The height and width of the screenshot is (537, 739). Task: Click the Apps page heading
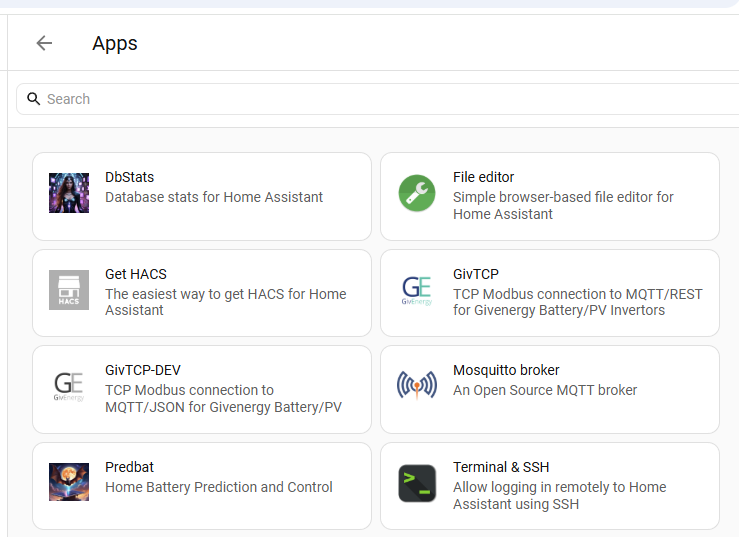click(x=115, y=43)
